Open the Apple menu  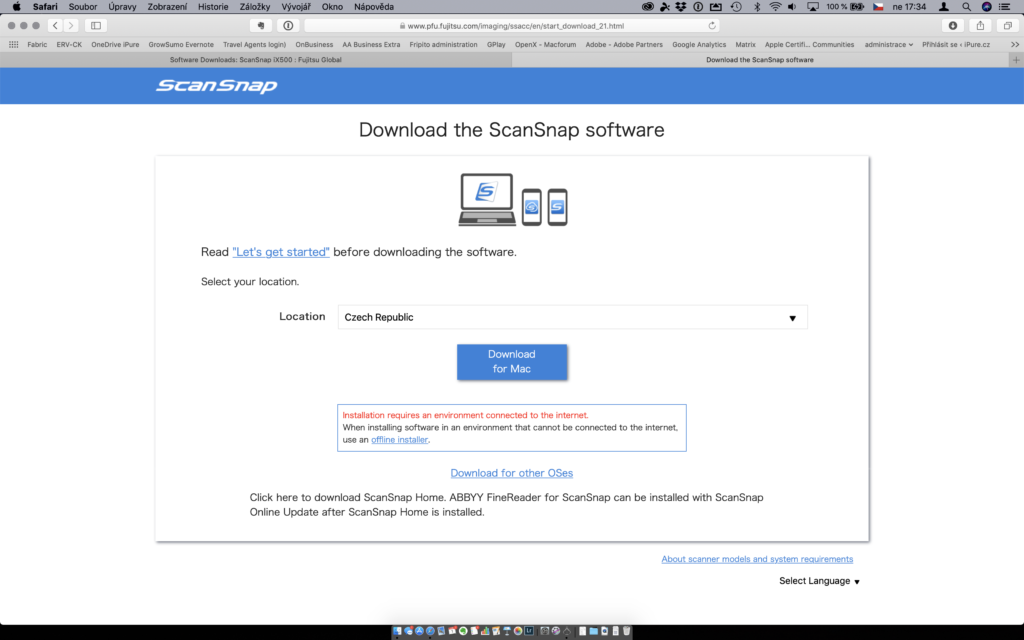coord(16,7)
